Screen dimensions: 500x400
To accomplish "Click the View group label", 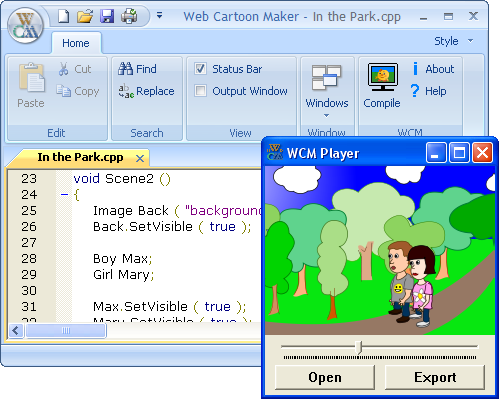I will coord(240,133).
